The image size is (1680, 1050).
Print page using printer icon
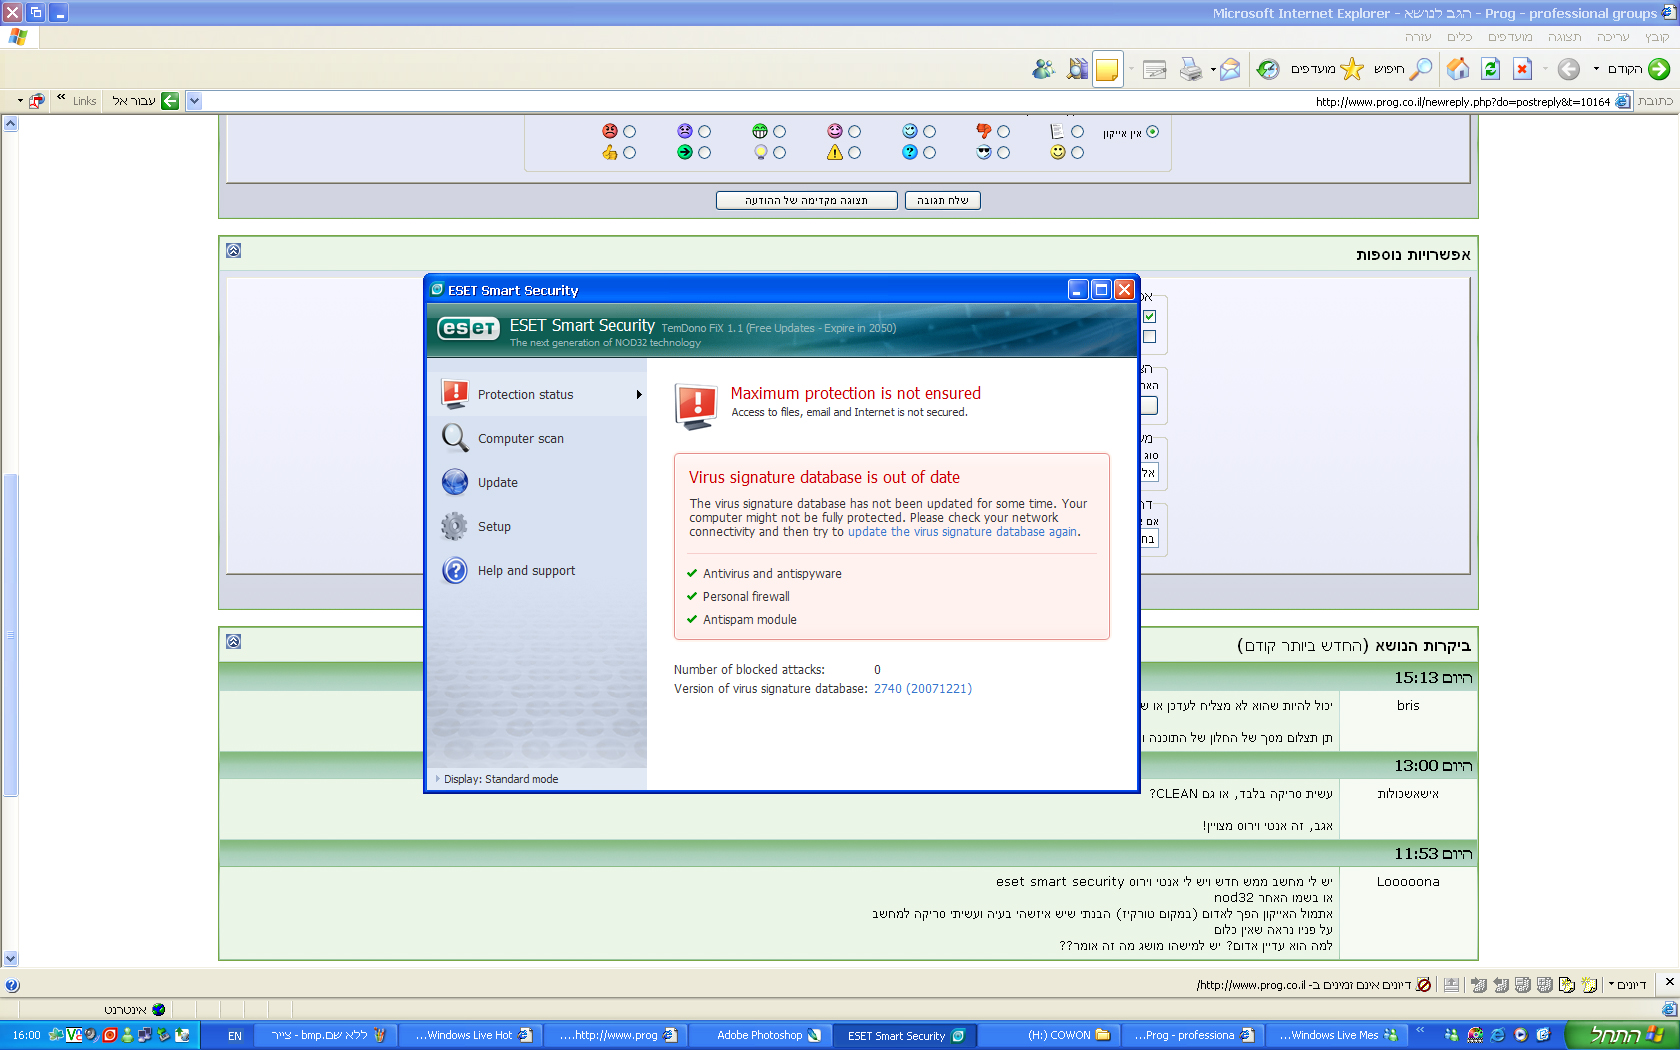(x=1190, y=69)
